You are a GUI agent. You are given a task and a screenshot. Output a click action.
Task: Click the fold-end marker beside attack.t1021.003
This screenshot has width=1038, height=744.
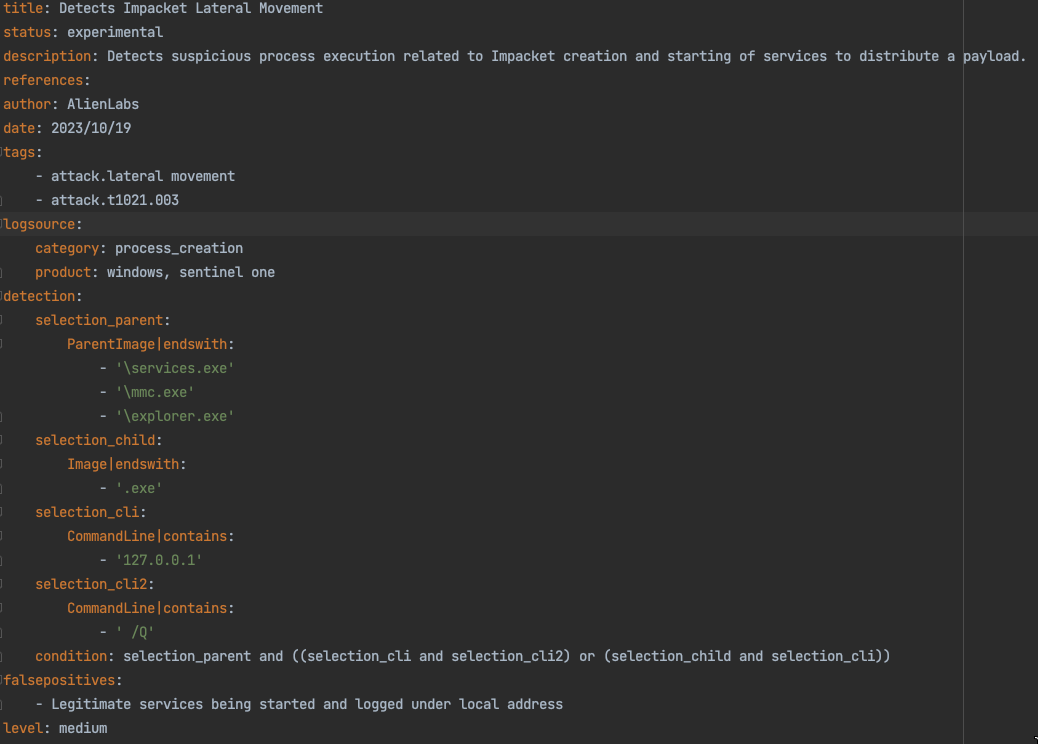pos(3,200)
